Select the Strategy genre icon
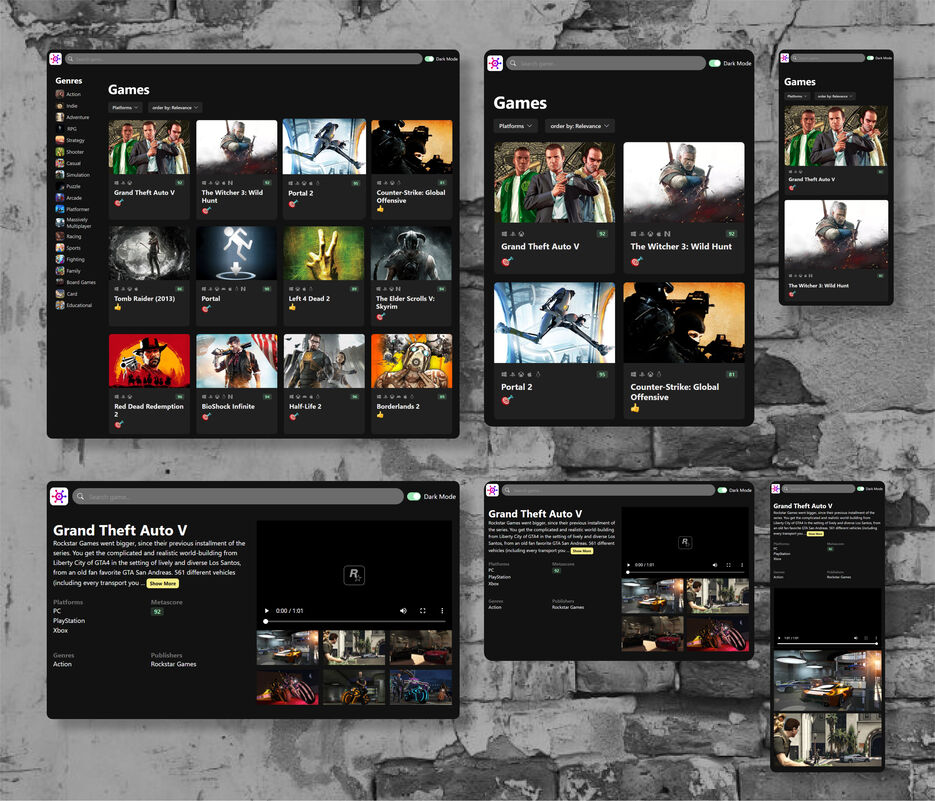 pos(60,140)
